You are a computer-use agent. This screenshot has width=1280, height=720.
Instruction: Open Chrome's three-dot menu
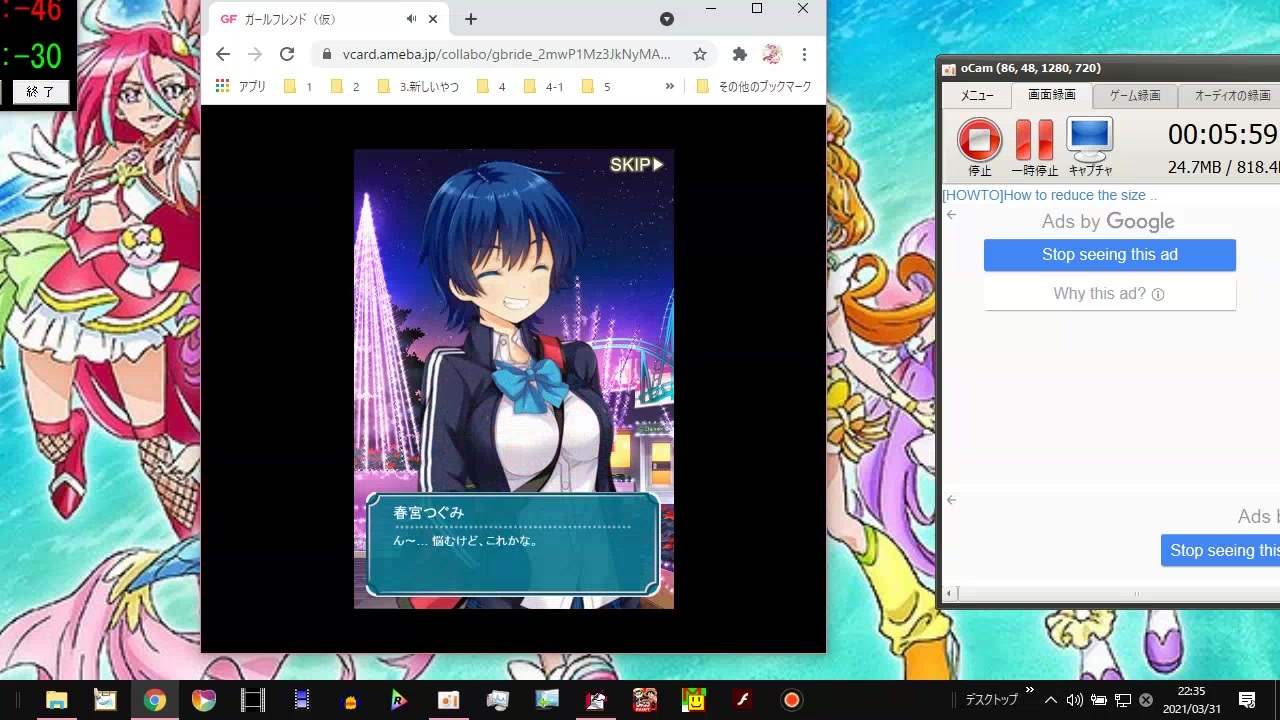[x=804, y=54]
